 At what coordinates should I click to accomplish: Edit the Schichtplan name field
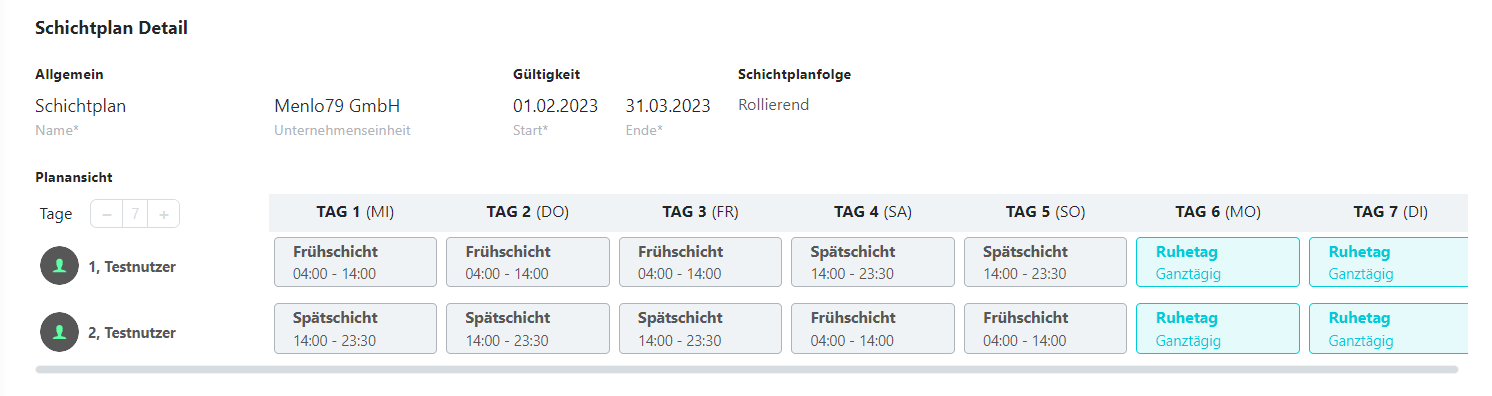point(81,106)
